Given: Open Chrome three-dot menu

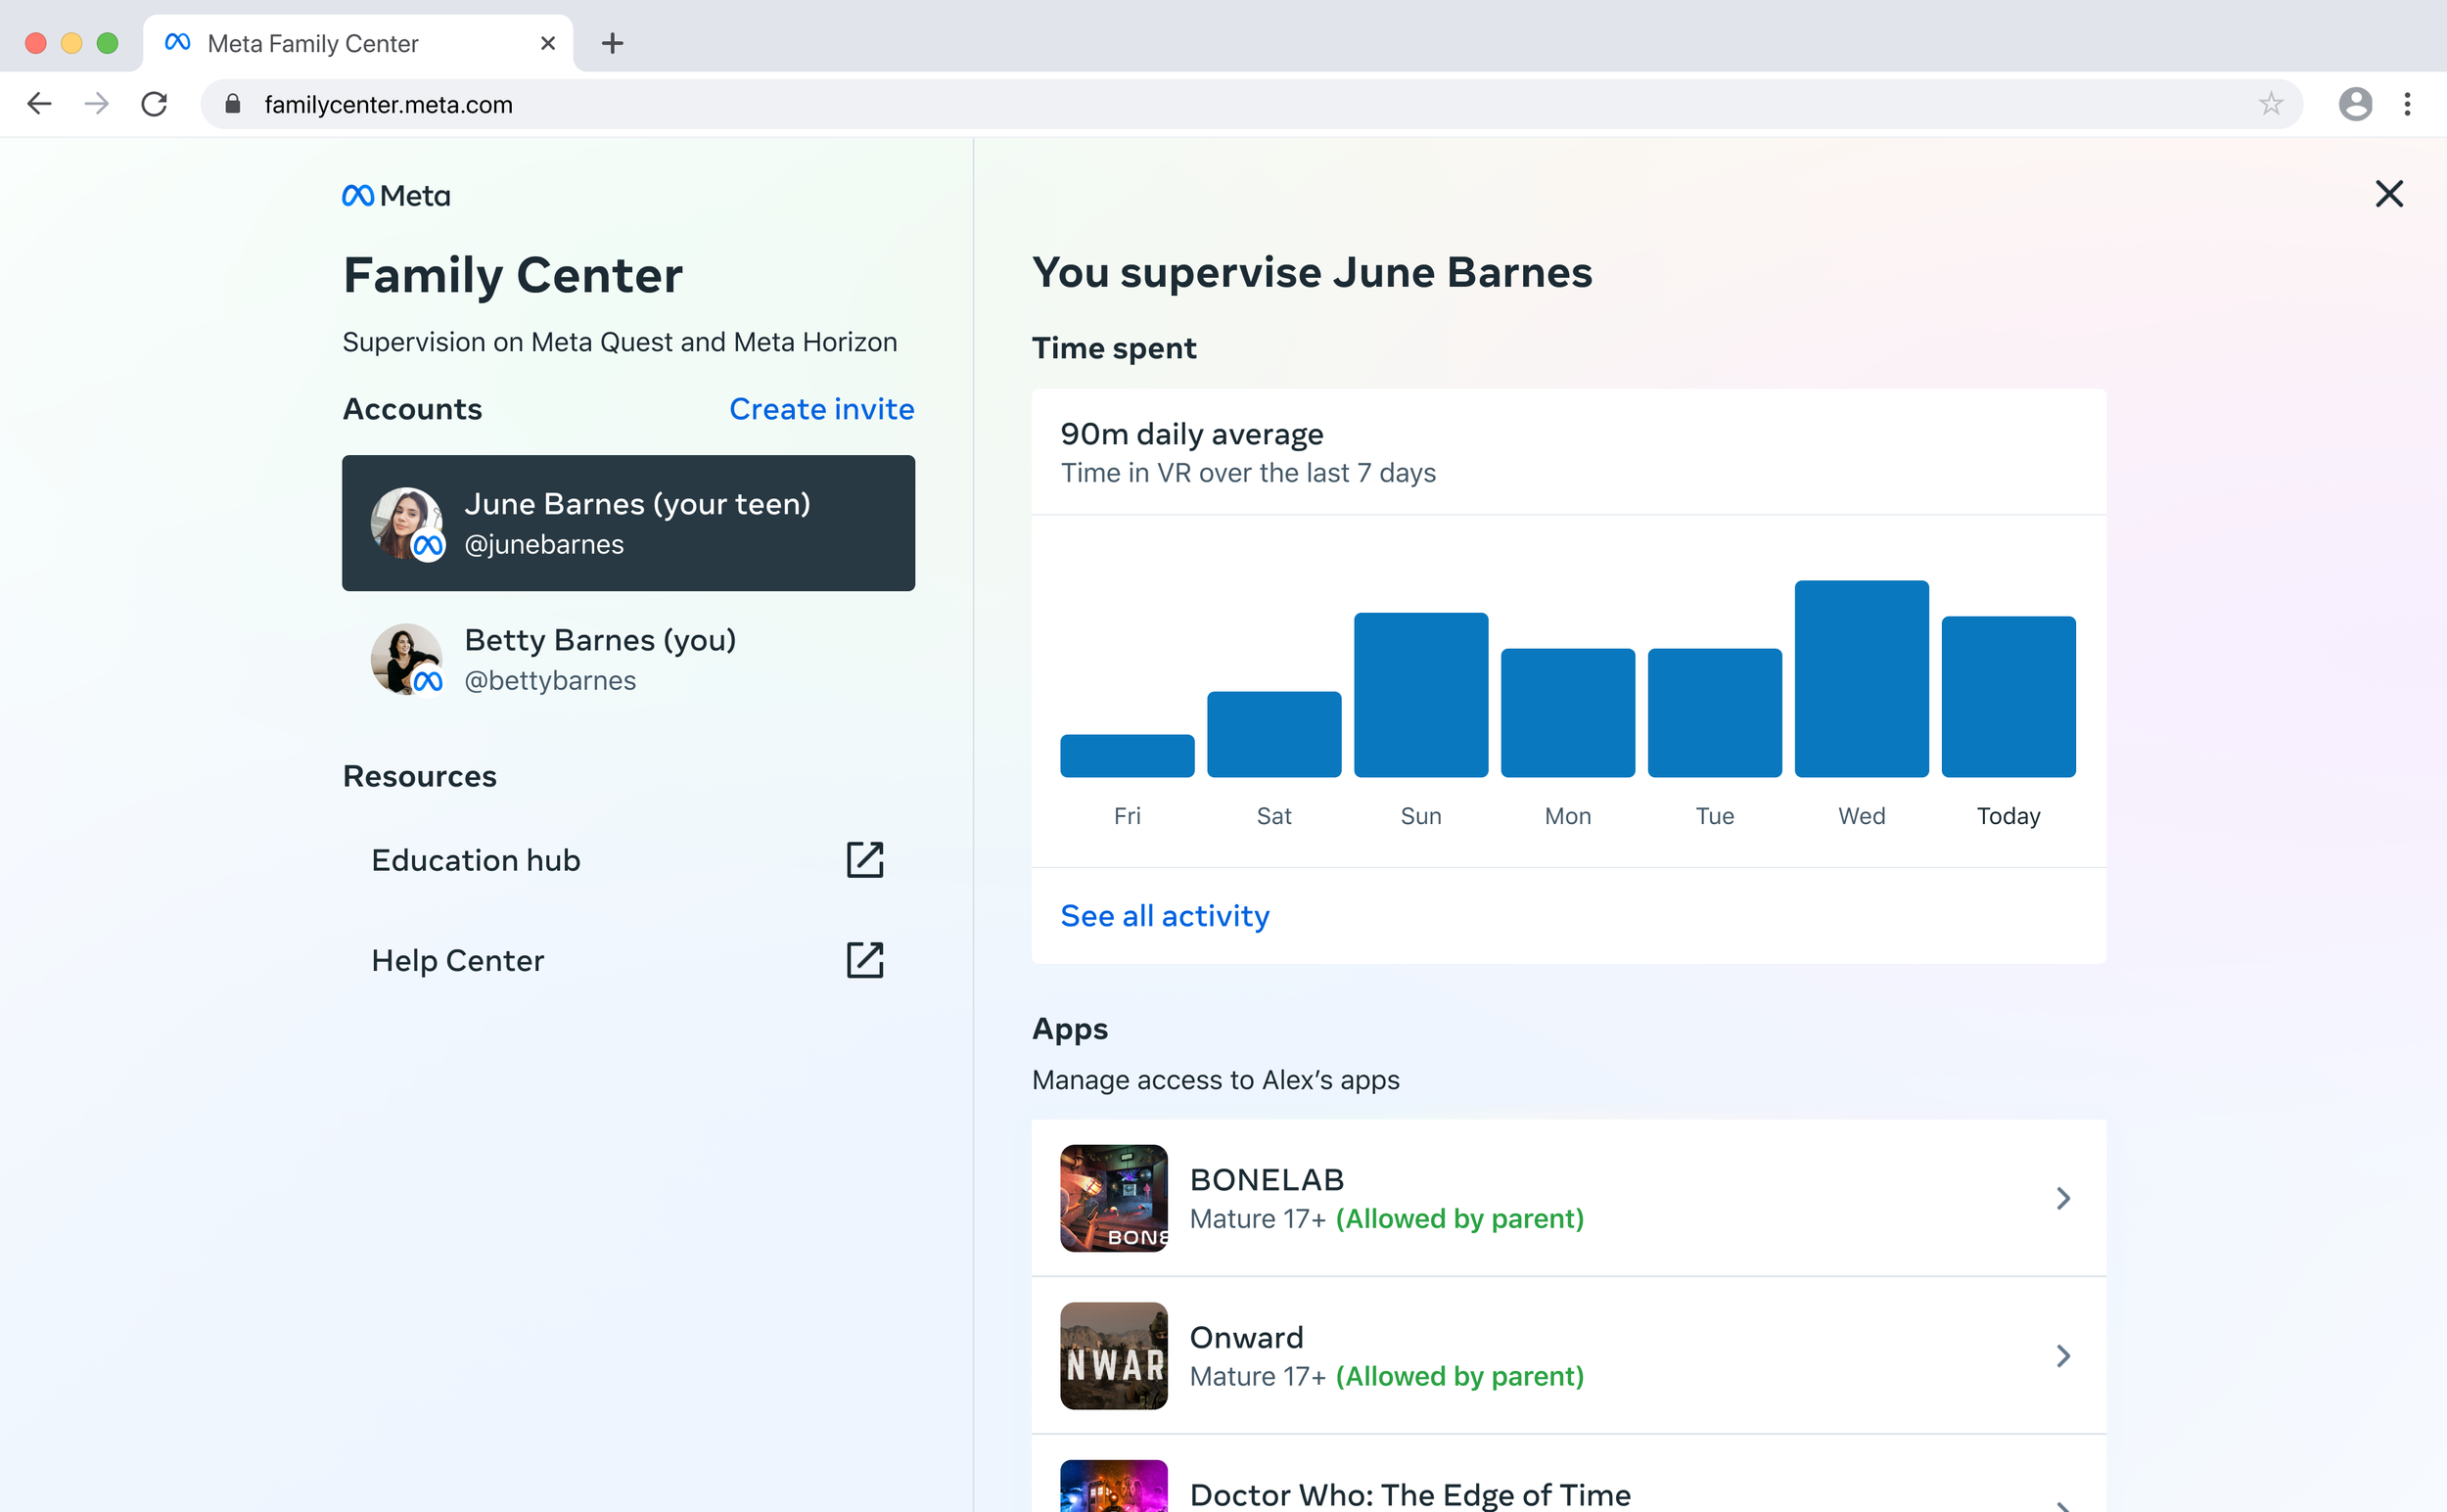Looking at the screenshot, I should pos(2407,104).
